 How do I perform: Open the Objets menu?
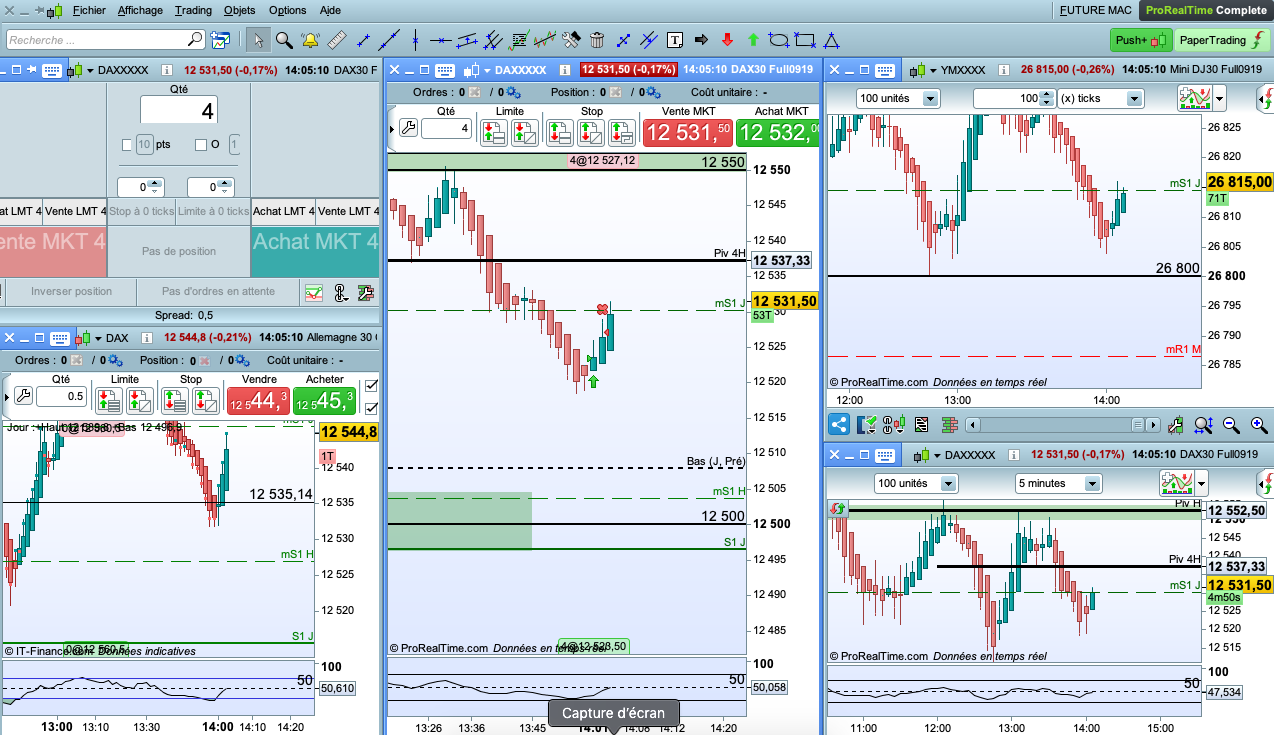point(239,10)
